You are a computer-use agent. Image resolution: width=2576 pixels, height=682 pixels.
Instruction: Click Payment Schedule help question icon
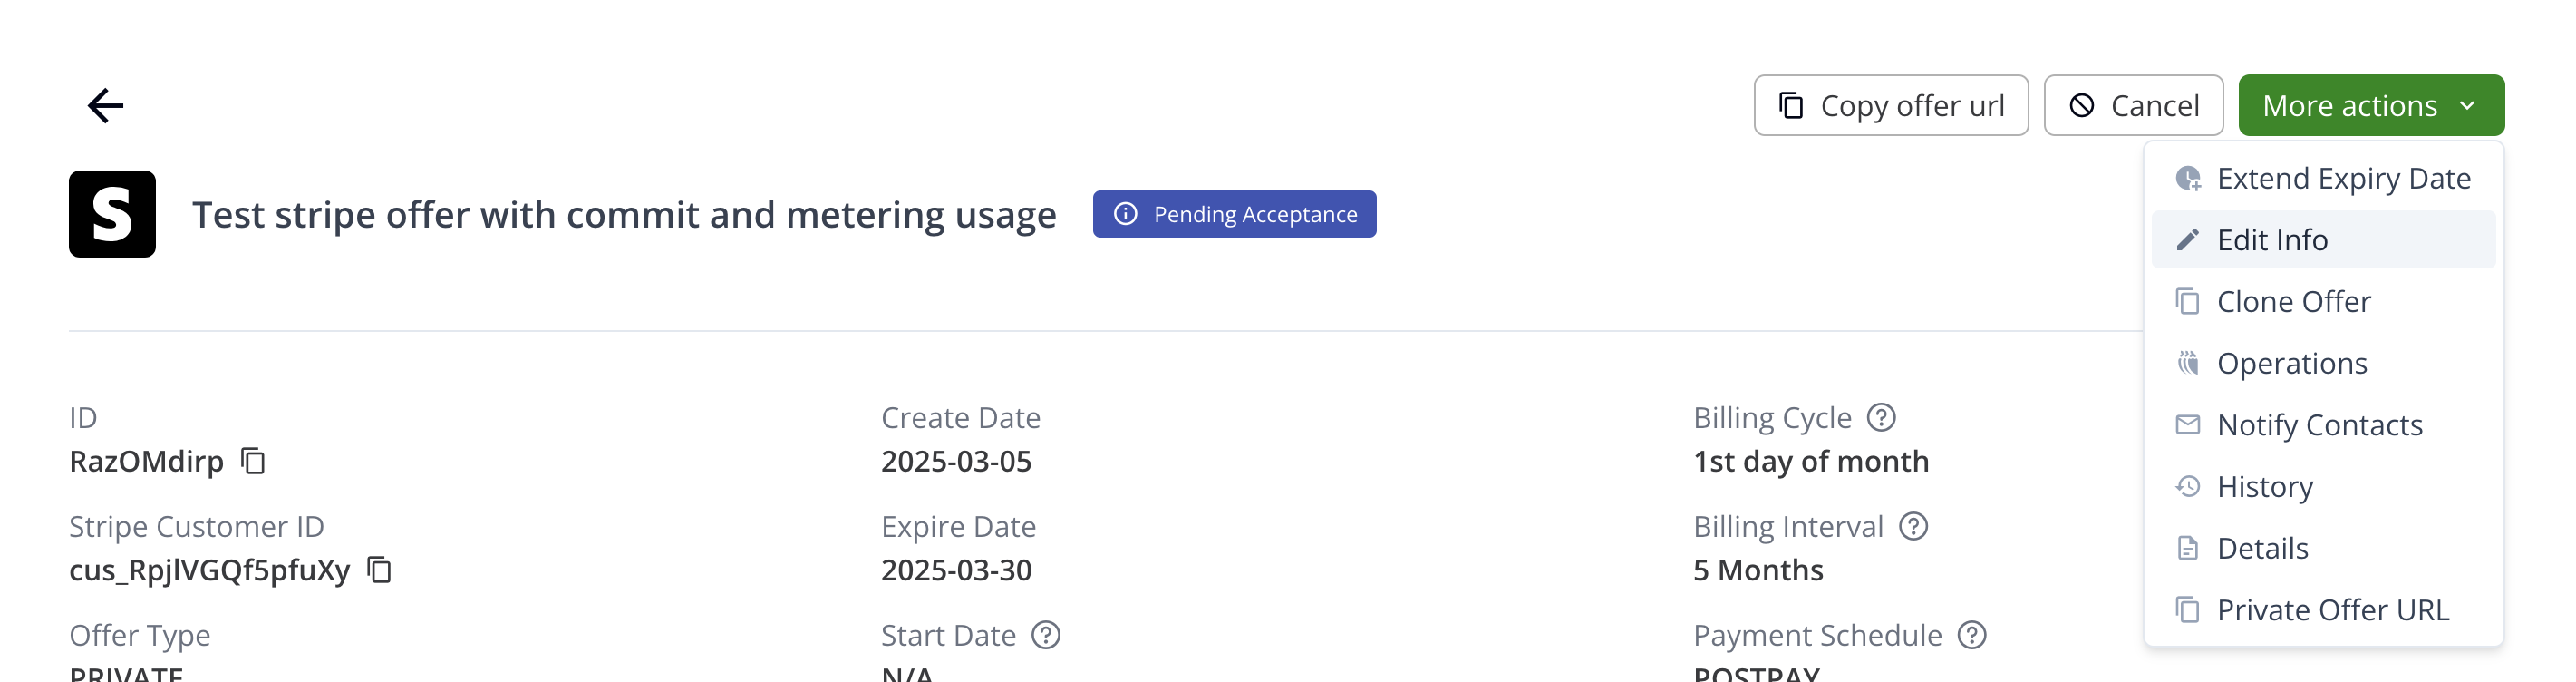point(1971,635)
